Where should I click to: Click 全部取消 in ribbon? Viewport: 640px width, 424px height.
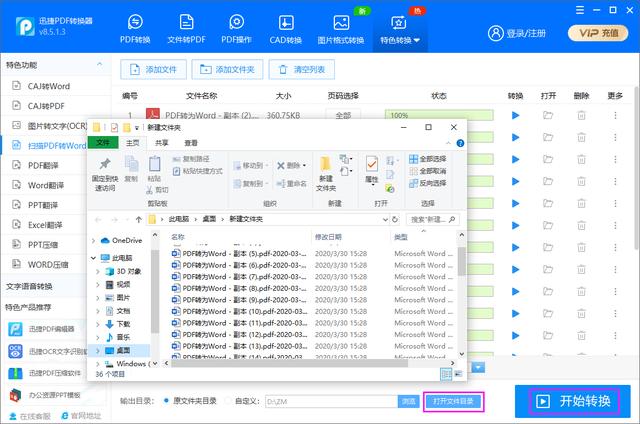click(428, 171)
